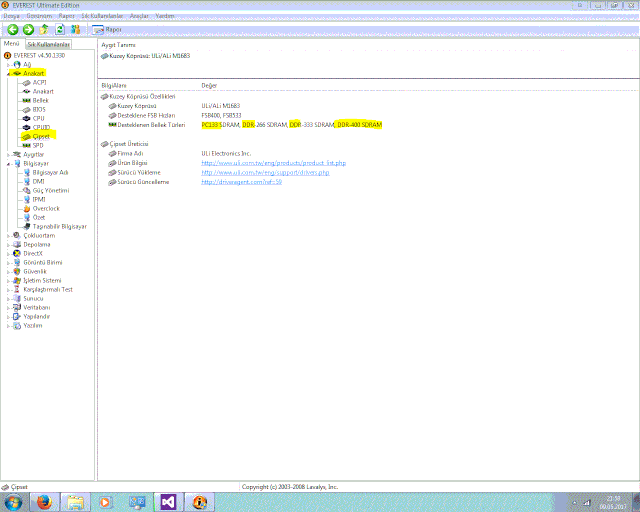Select the Overclock flame icon
The image size is (640, 512).
pyautogui.click(x=27, y=208)
